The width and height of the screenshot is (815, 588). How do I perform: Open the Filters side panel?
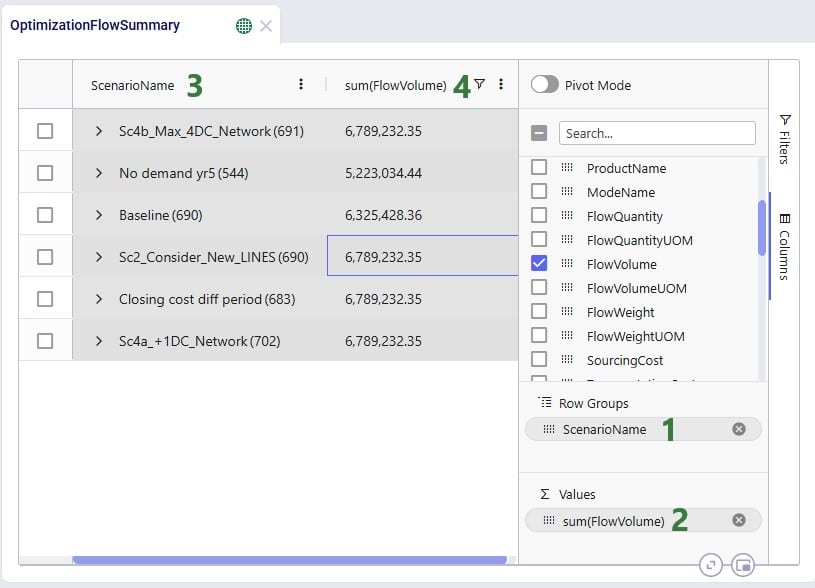784,139
